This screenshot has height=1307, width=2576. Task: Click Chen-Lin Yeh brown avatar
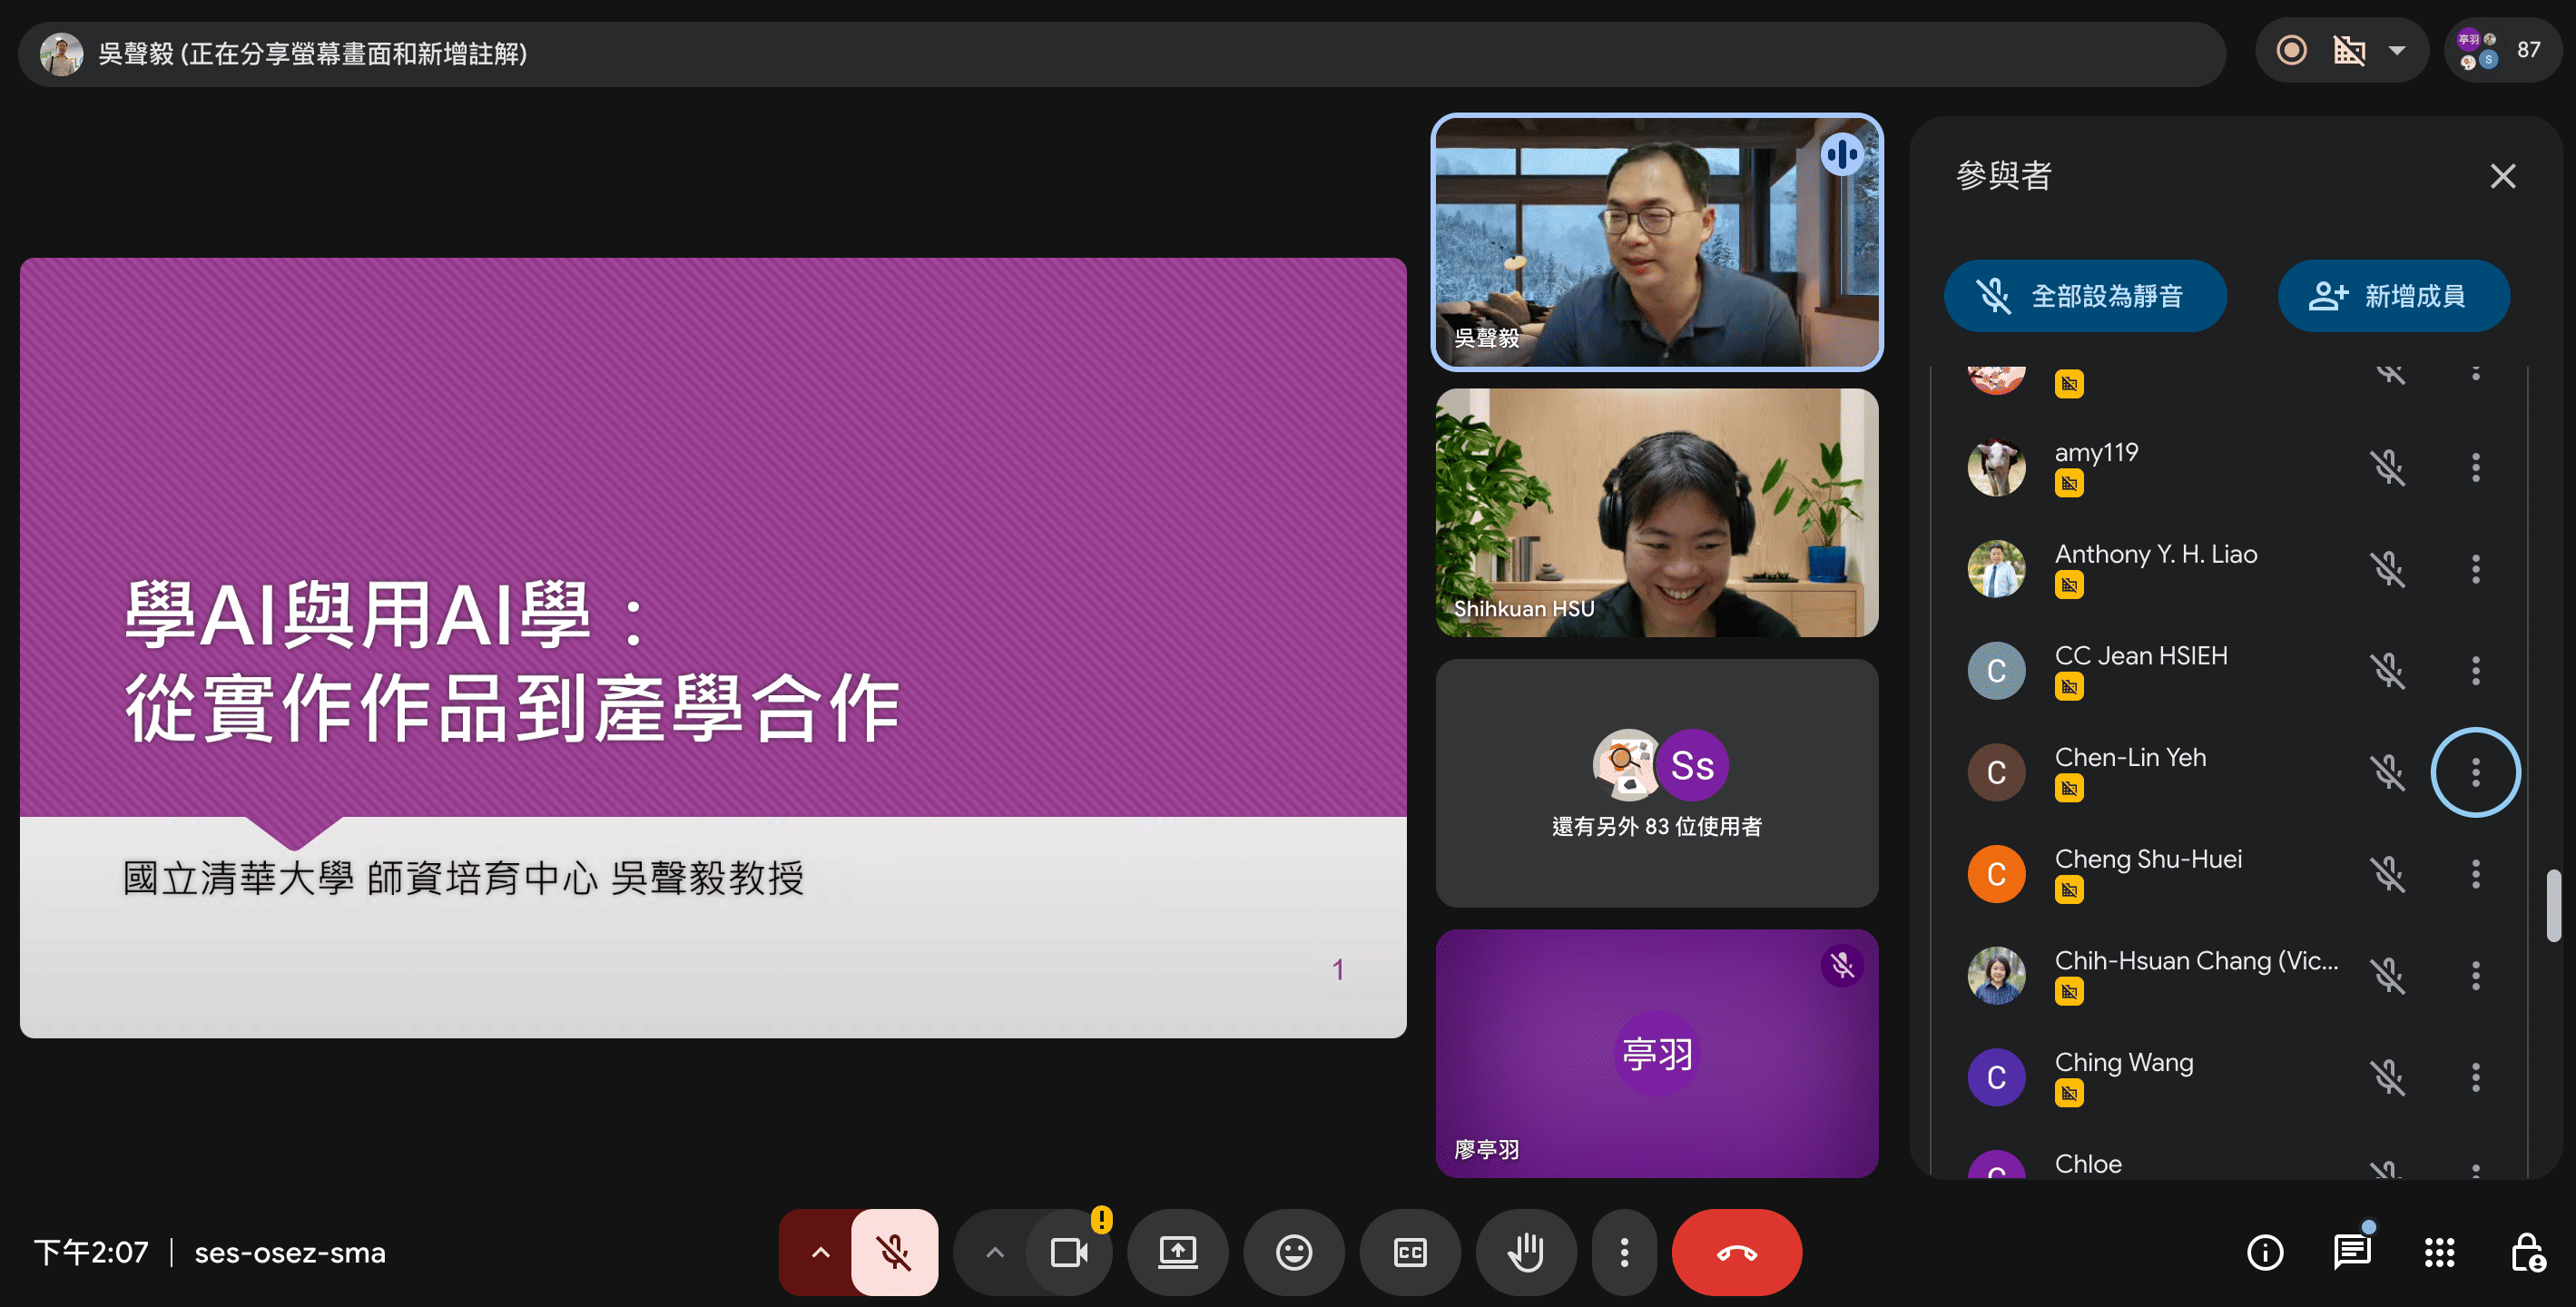click(x=1996, y=772)
